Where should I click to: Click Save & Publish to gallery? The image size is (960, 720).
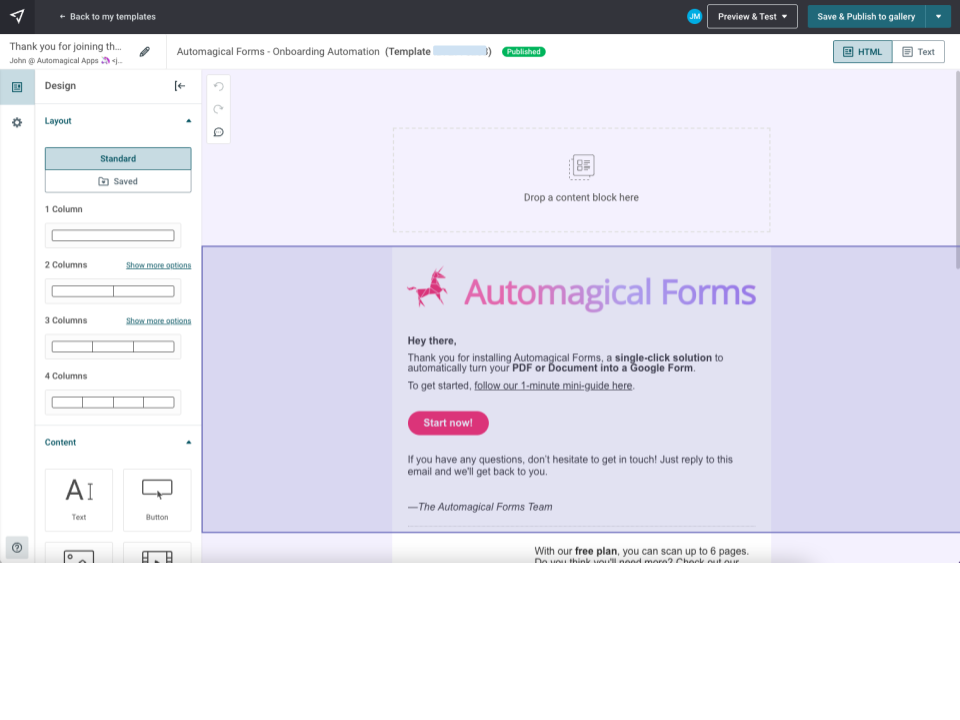(x=866, y=17)
